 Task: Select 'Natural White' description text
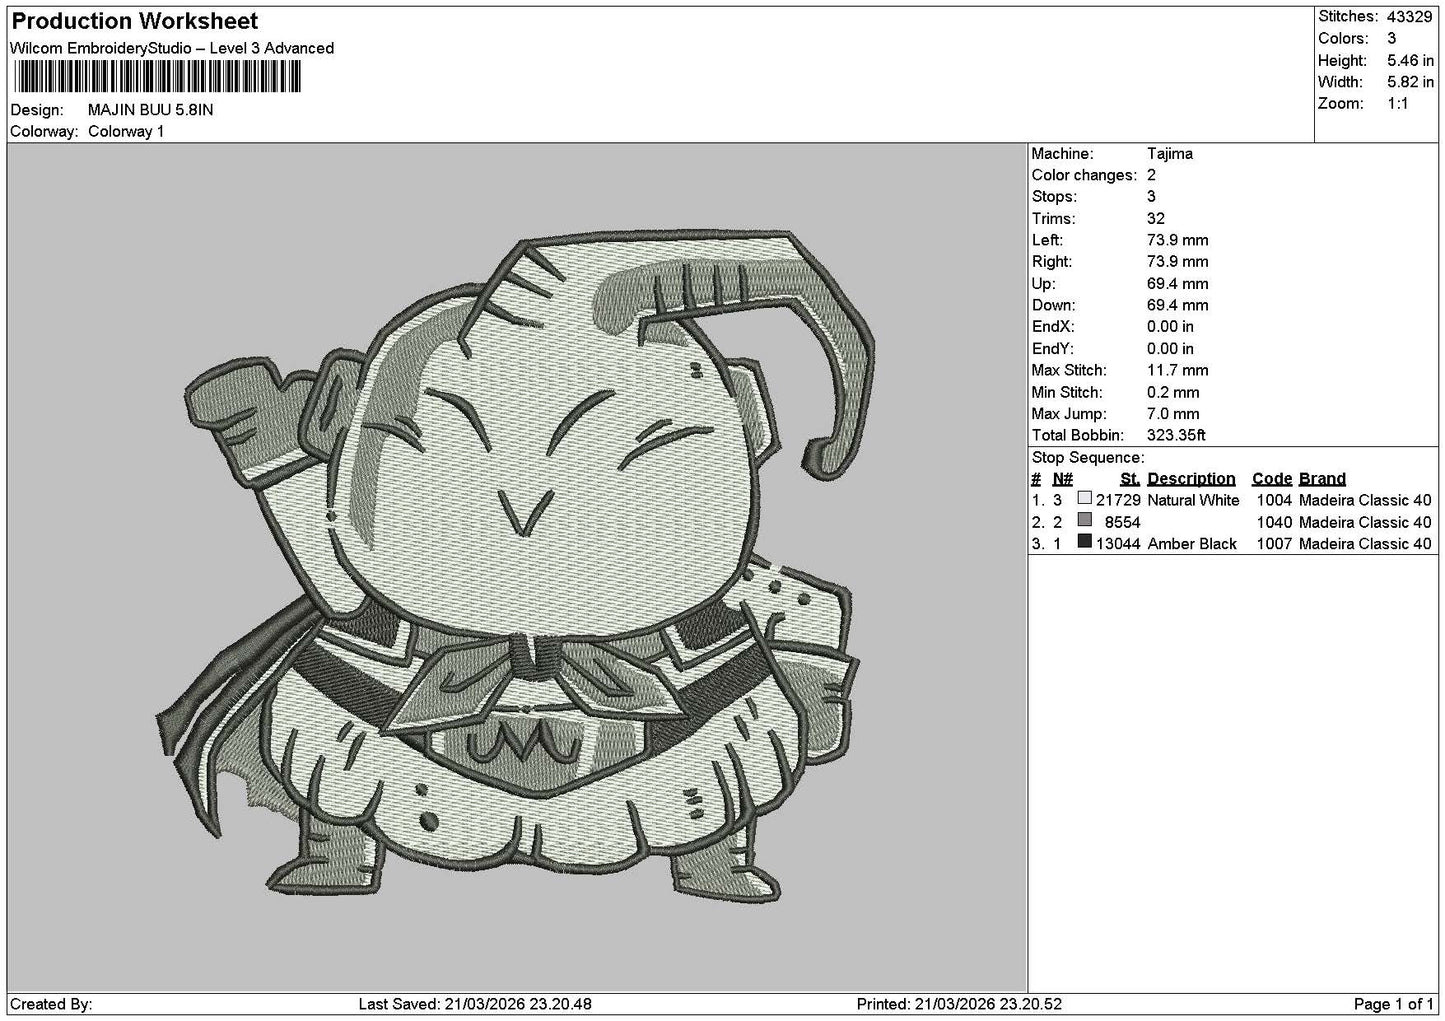(x=1193, y=501)
